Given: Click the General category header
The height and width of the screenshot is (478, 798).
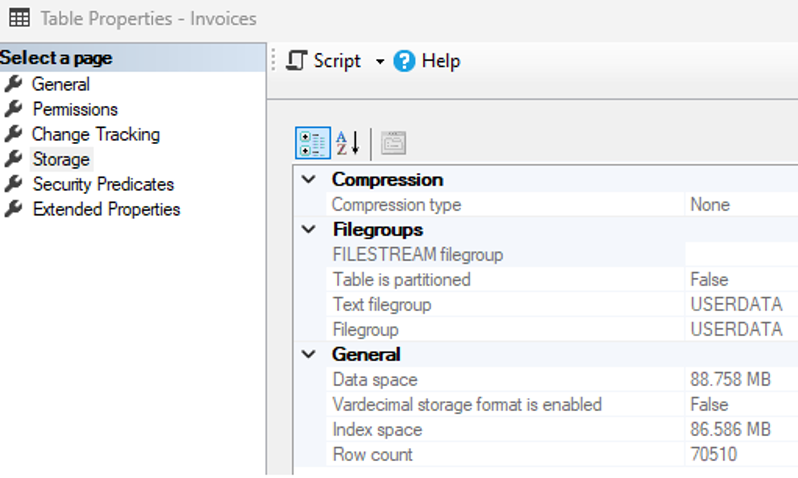Looking at the screenshot, I should click(366, 354).
